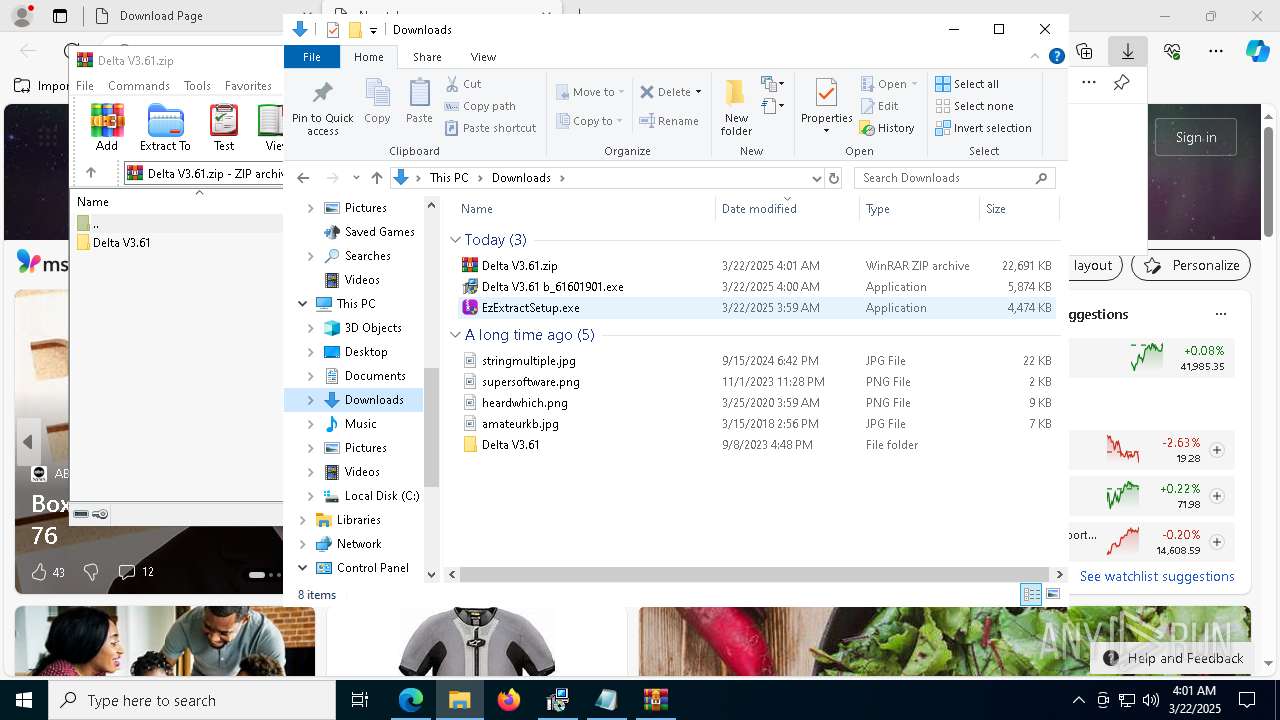Expand Libraries tree node
The height and width of the screenshot is (720, 1280).
coord(303,520)
